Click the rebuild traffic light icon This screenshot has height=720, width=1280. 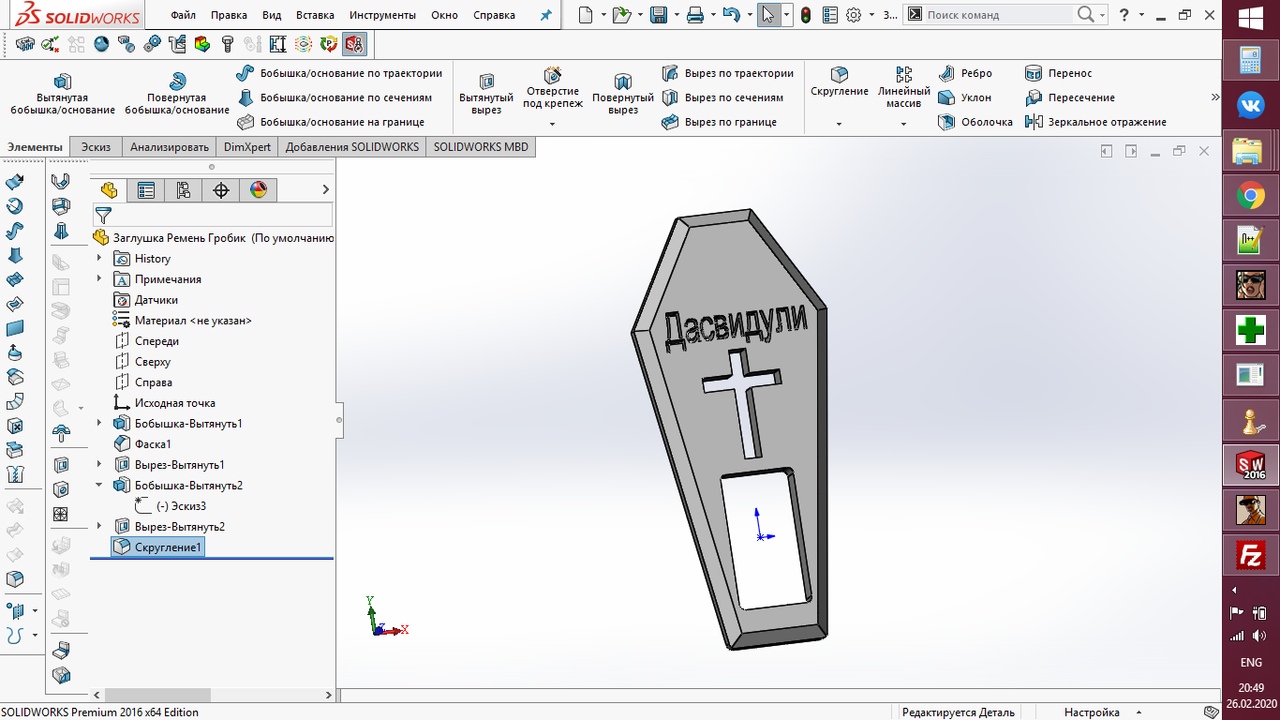(x=805, y=15)
